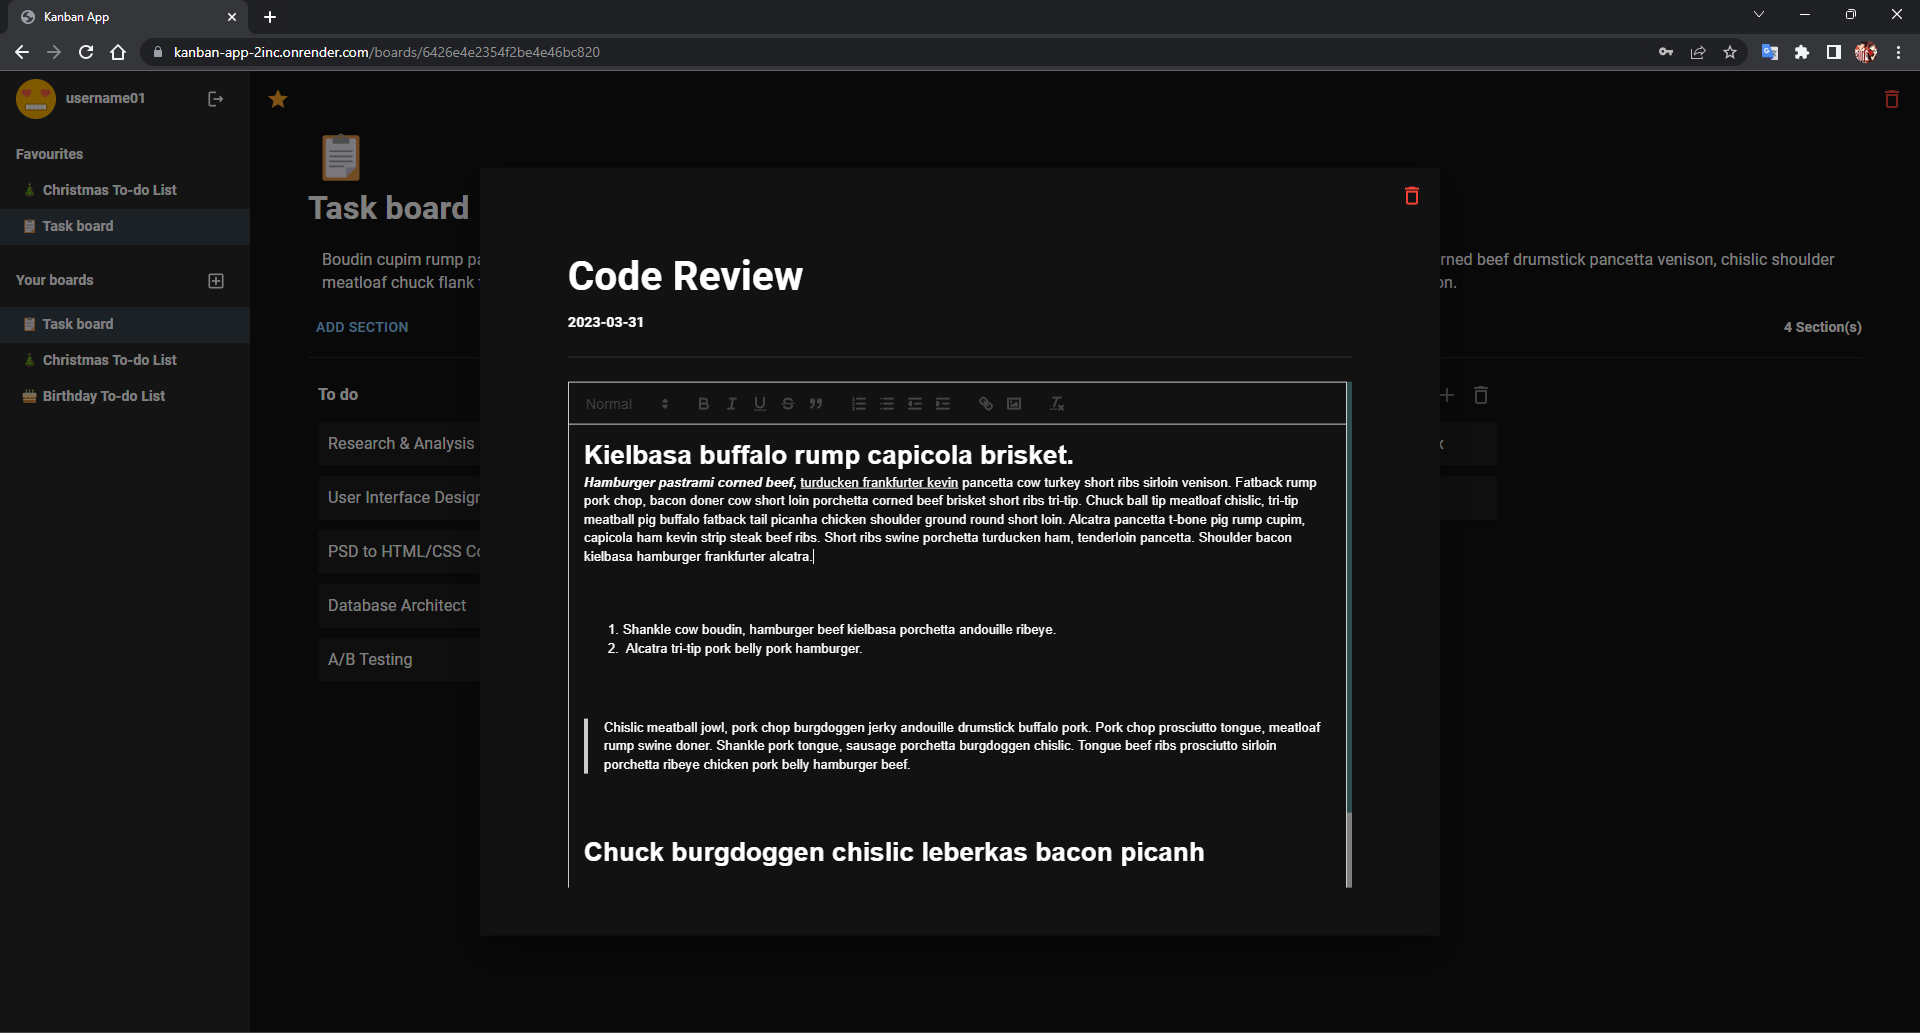Open the Birthday To-do List board
Screen dimensions: 1920x1033
(102, 395)
